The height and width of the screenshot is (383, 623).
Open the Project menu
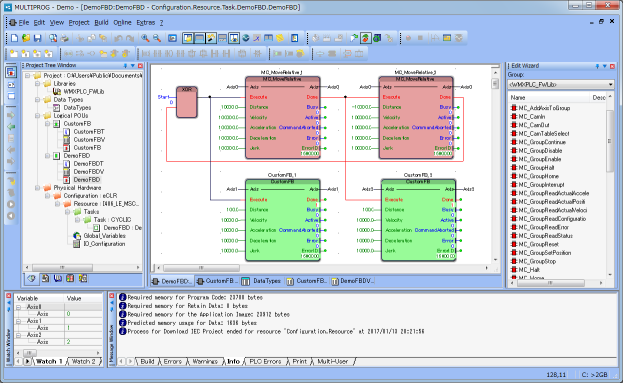point(79,23)
